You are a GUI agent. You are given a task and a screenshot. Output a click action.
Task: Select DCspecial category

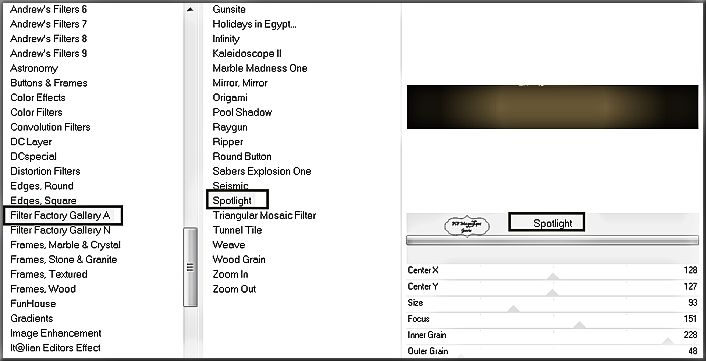click(33, 157)
